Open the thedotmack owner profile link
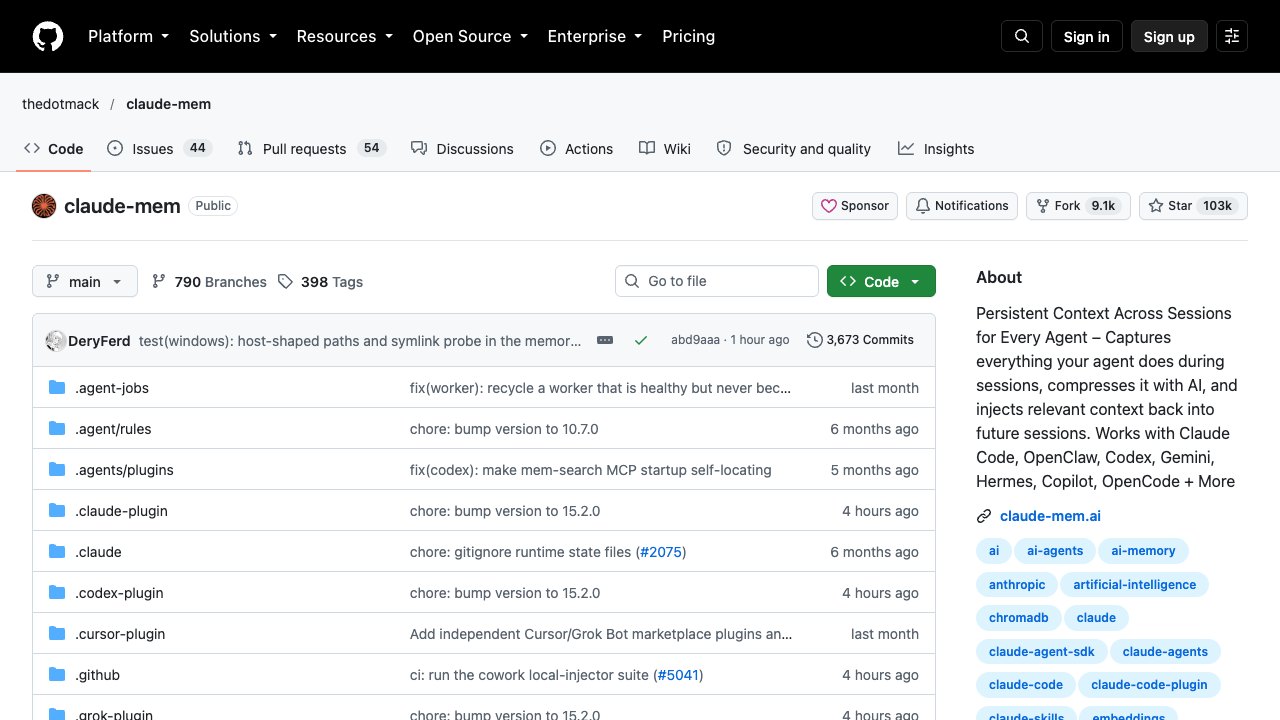The height and width of the screenshot is (720, 1280). coord(60,104)
